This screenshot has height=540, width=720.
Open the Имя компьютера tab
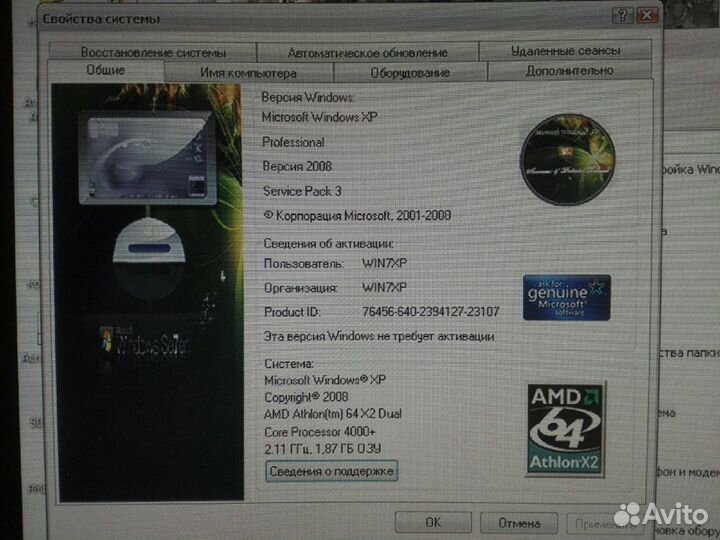(x=248, y=73)
